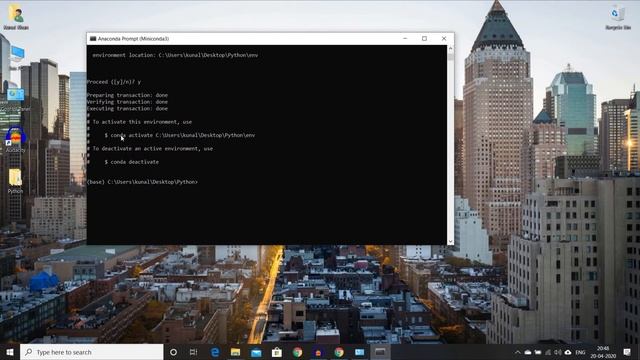Open the Windows Start menu

(10, 352)
